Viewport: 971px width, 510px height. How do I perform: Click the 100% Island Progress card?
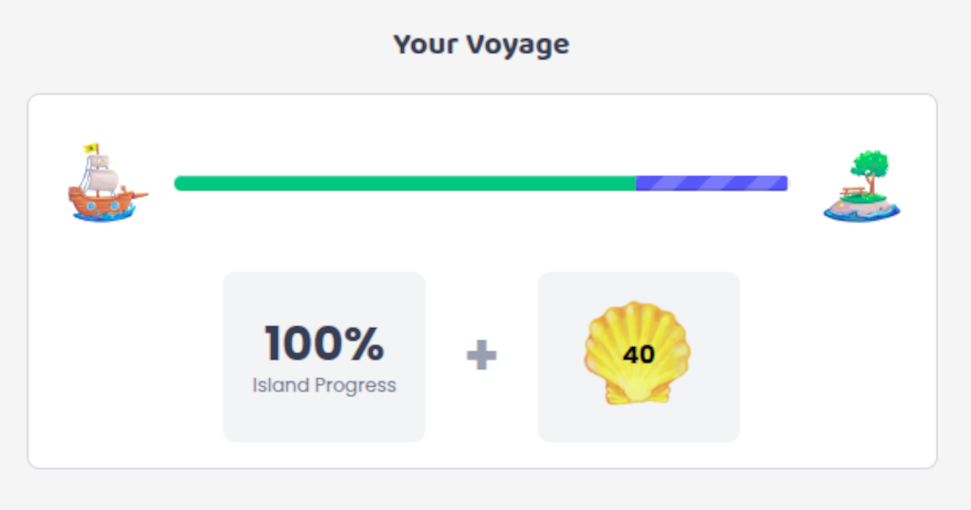tap(324, 357)
